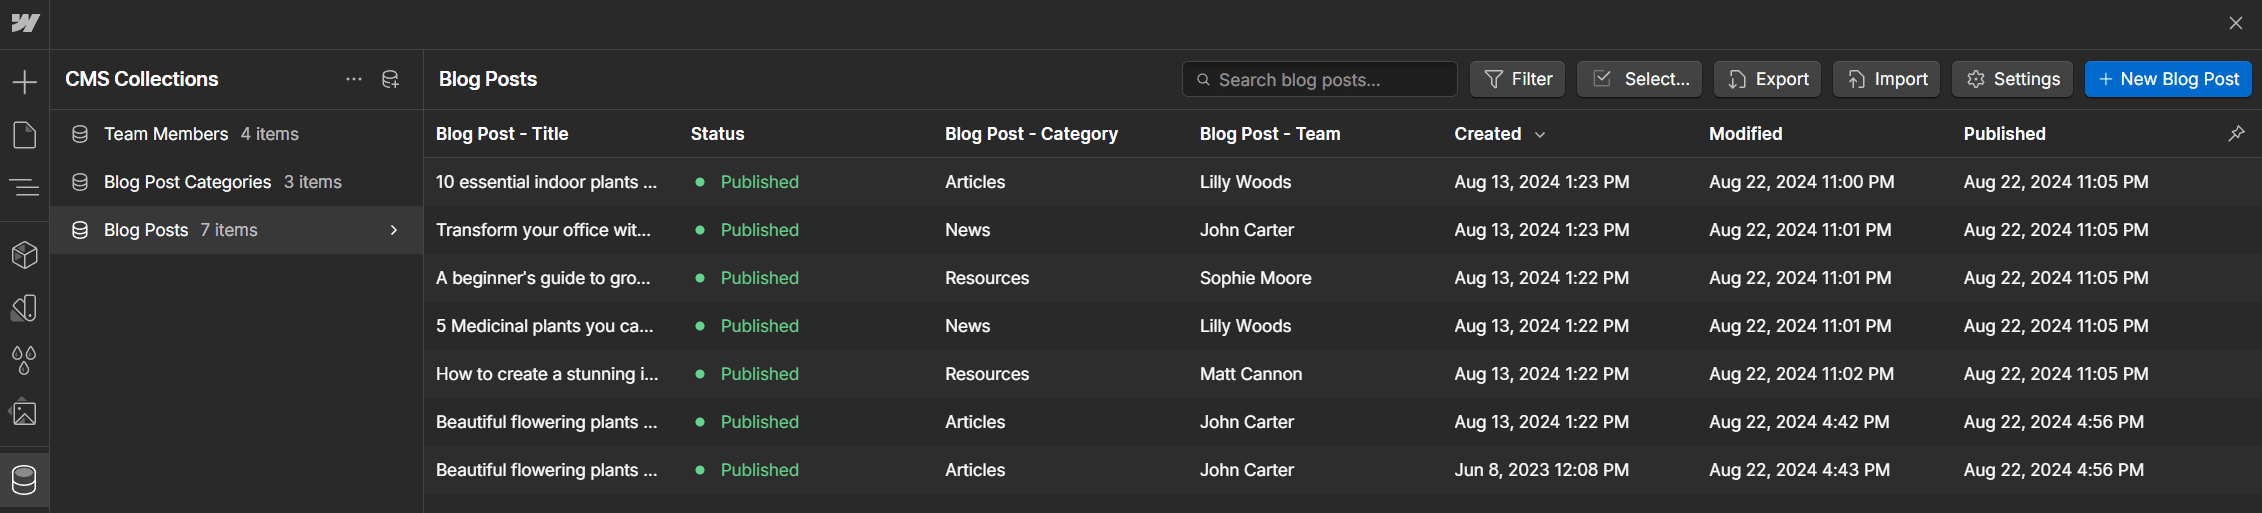The width and height of the screenshot is (2262, 513).
Task: Click Aug 22, 2024 4:42 PM modified date
Action: click(1799, 422)
